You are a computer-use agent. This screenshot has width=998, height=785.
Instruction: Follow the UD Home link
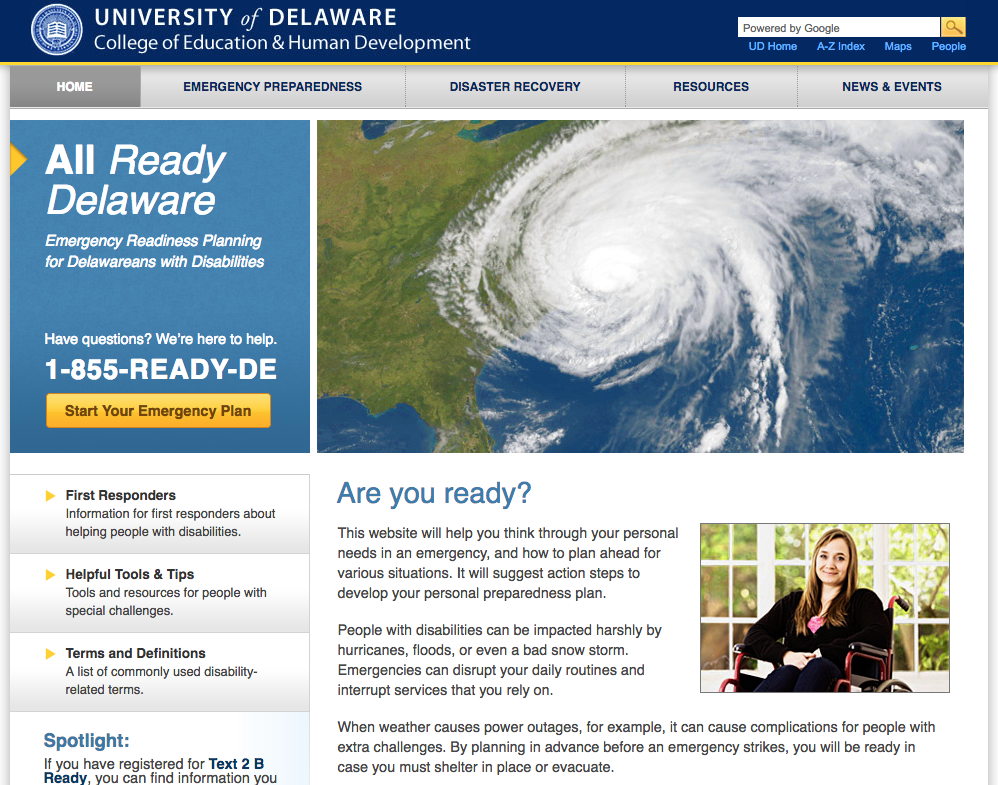point(773,46)
